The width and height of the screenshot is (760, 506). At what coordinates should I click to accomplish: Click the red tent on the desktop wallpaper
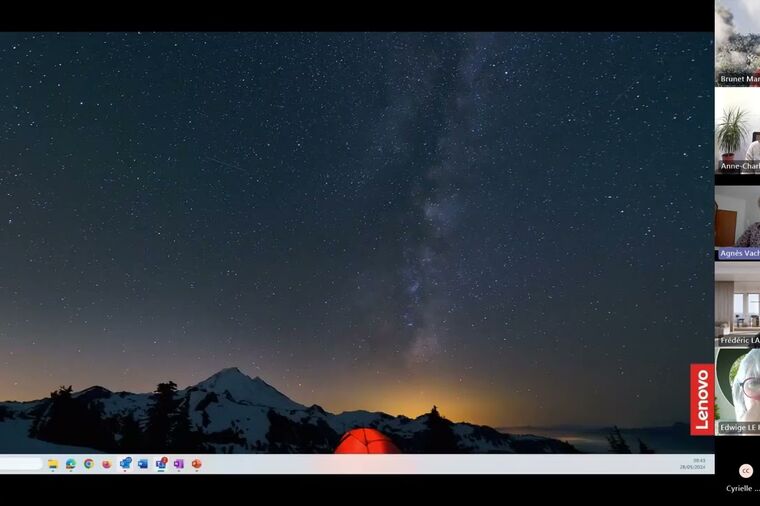click(x=366, y=442)
